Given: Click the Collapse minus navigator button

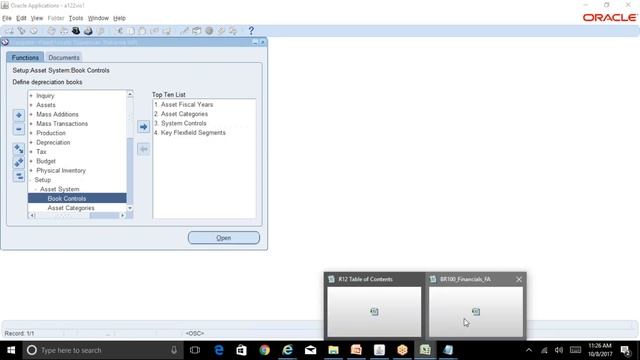Looking at the screenshot, I should tap(19, 129).
